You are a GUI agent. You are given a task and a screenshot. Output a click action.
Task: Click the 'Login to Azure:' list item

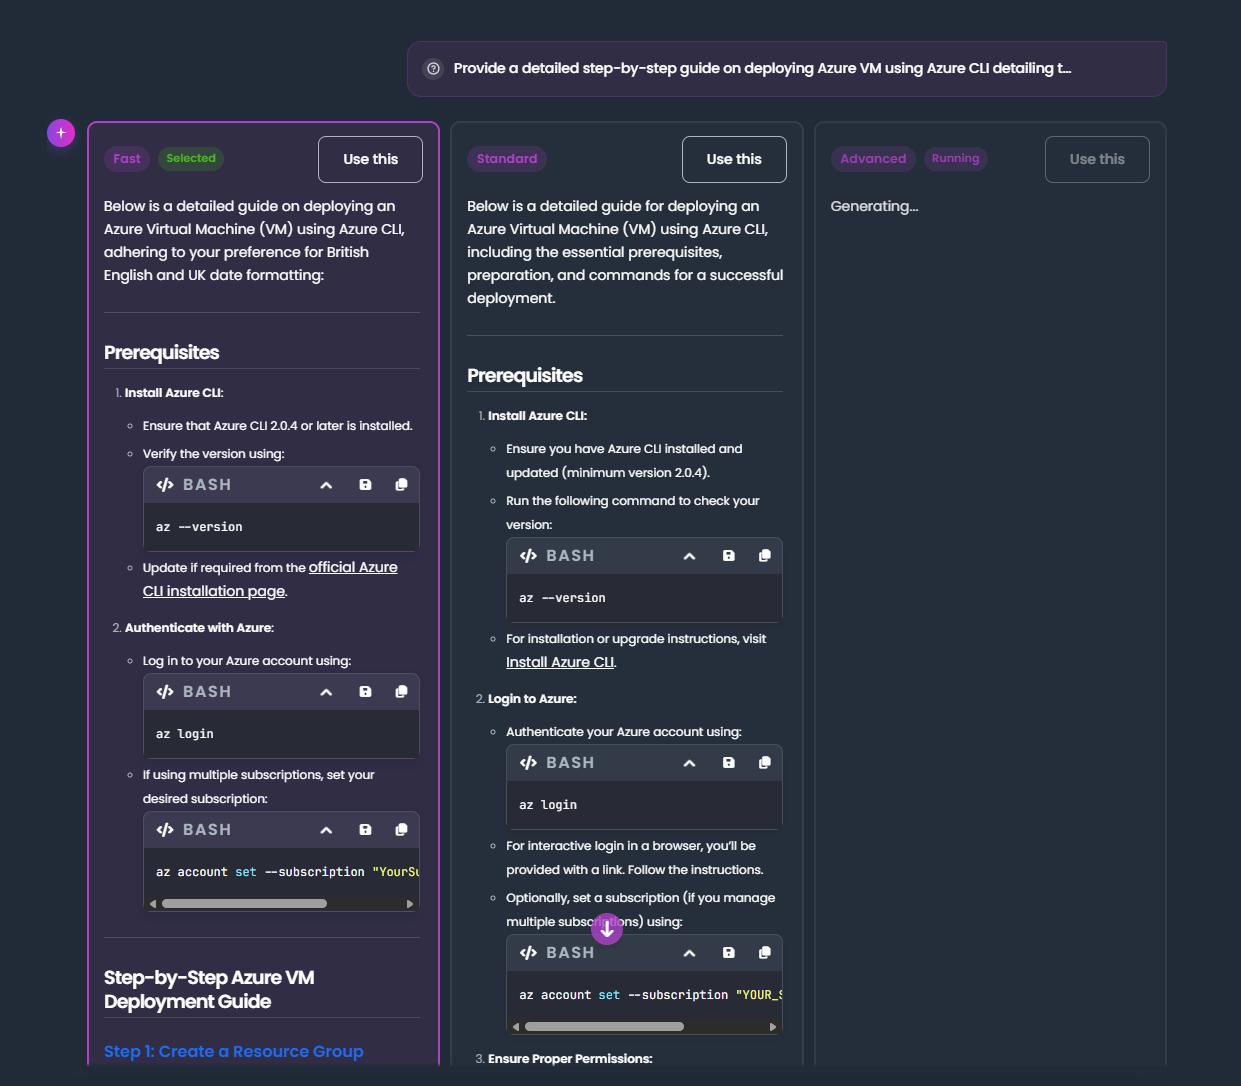point(532,699)
